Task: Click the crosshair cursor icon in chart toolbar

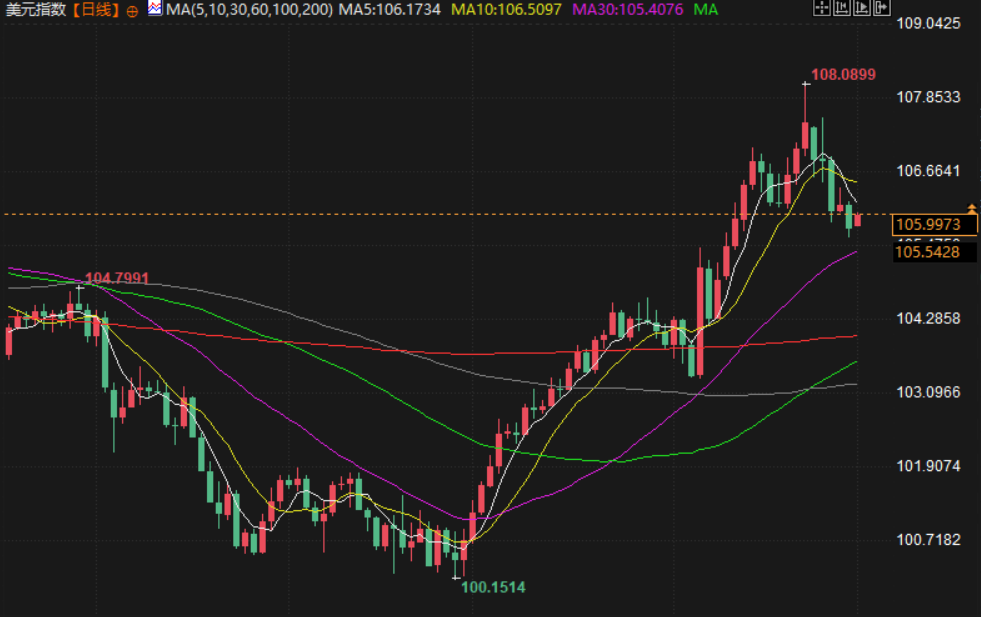Action: [x=821, y=9]
